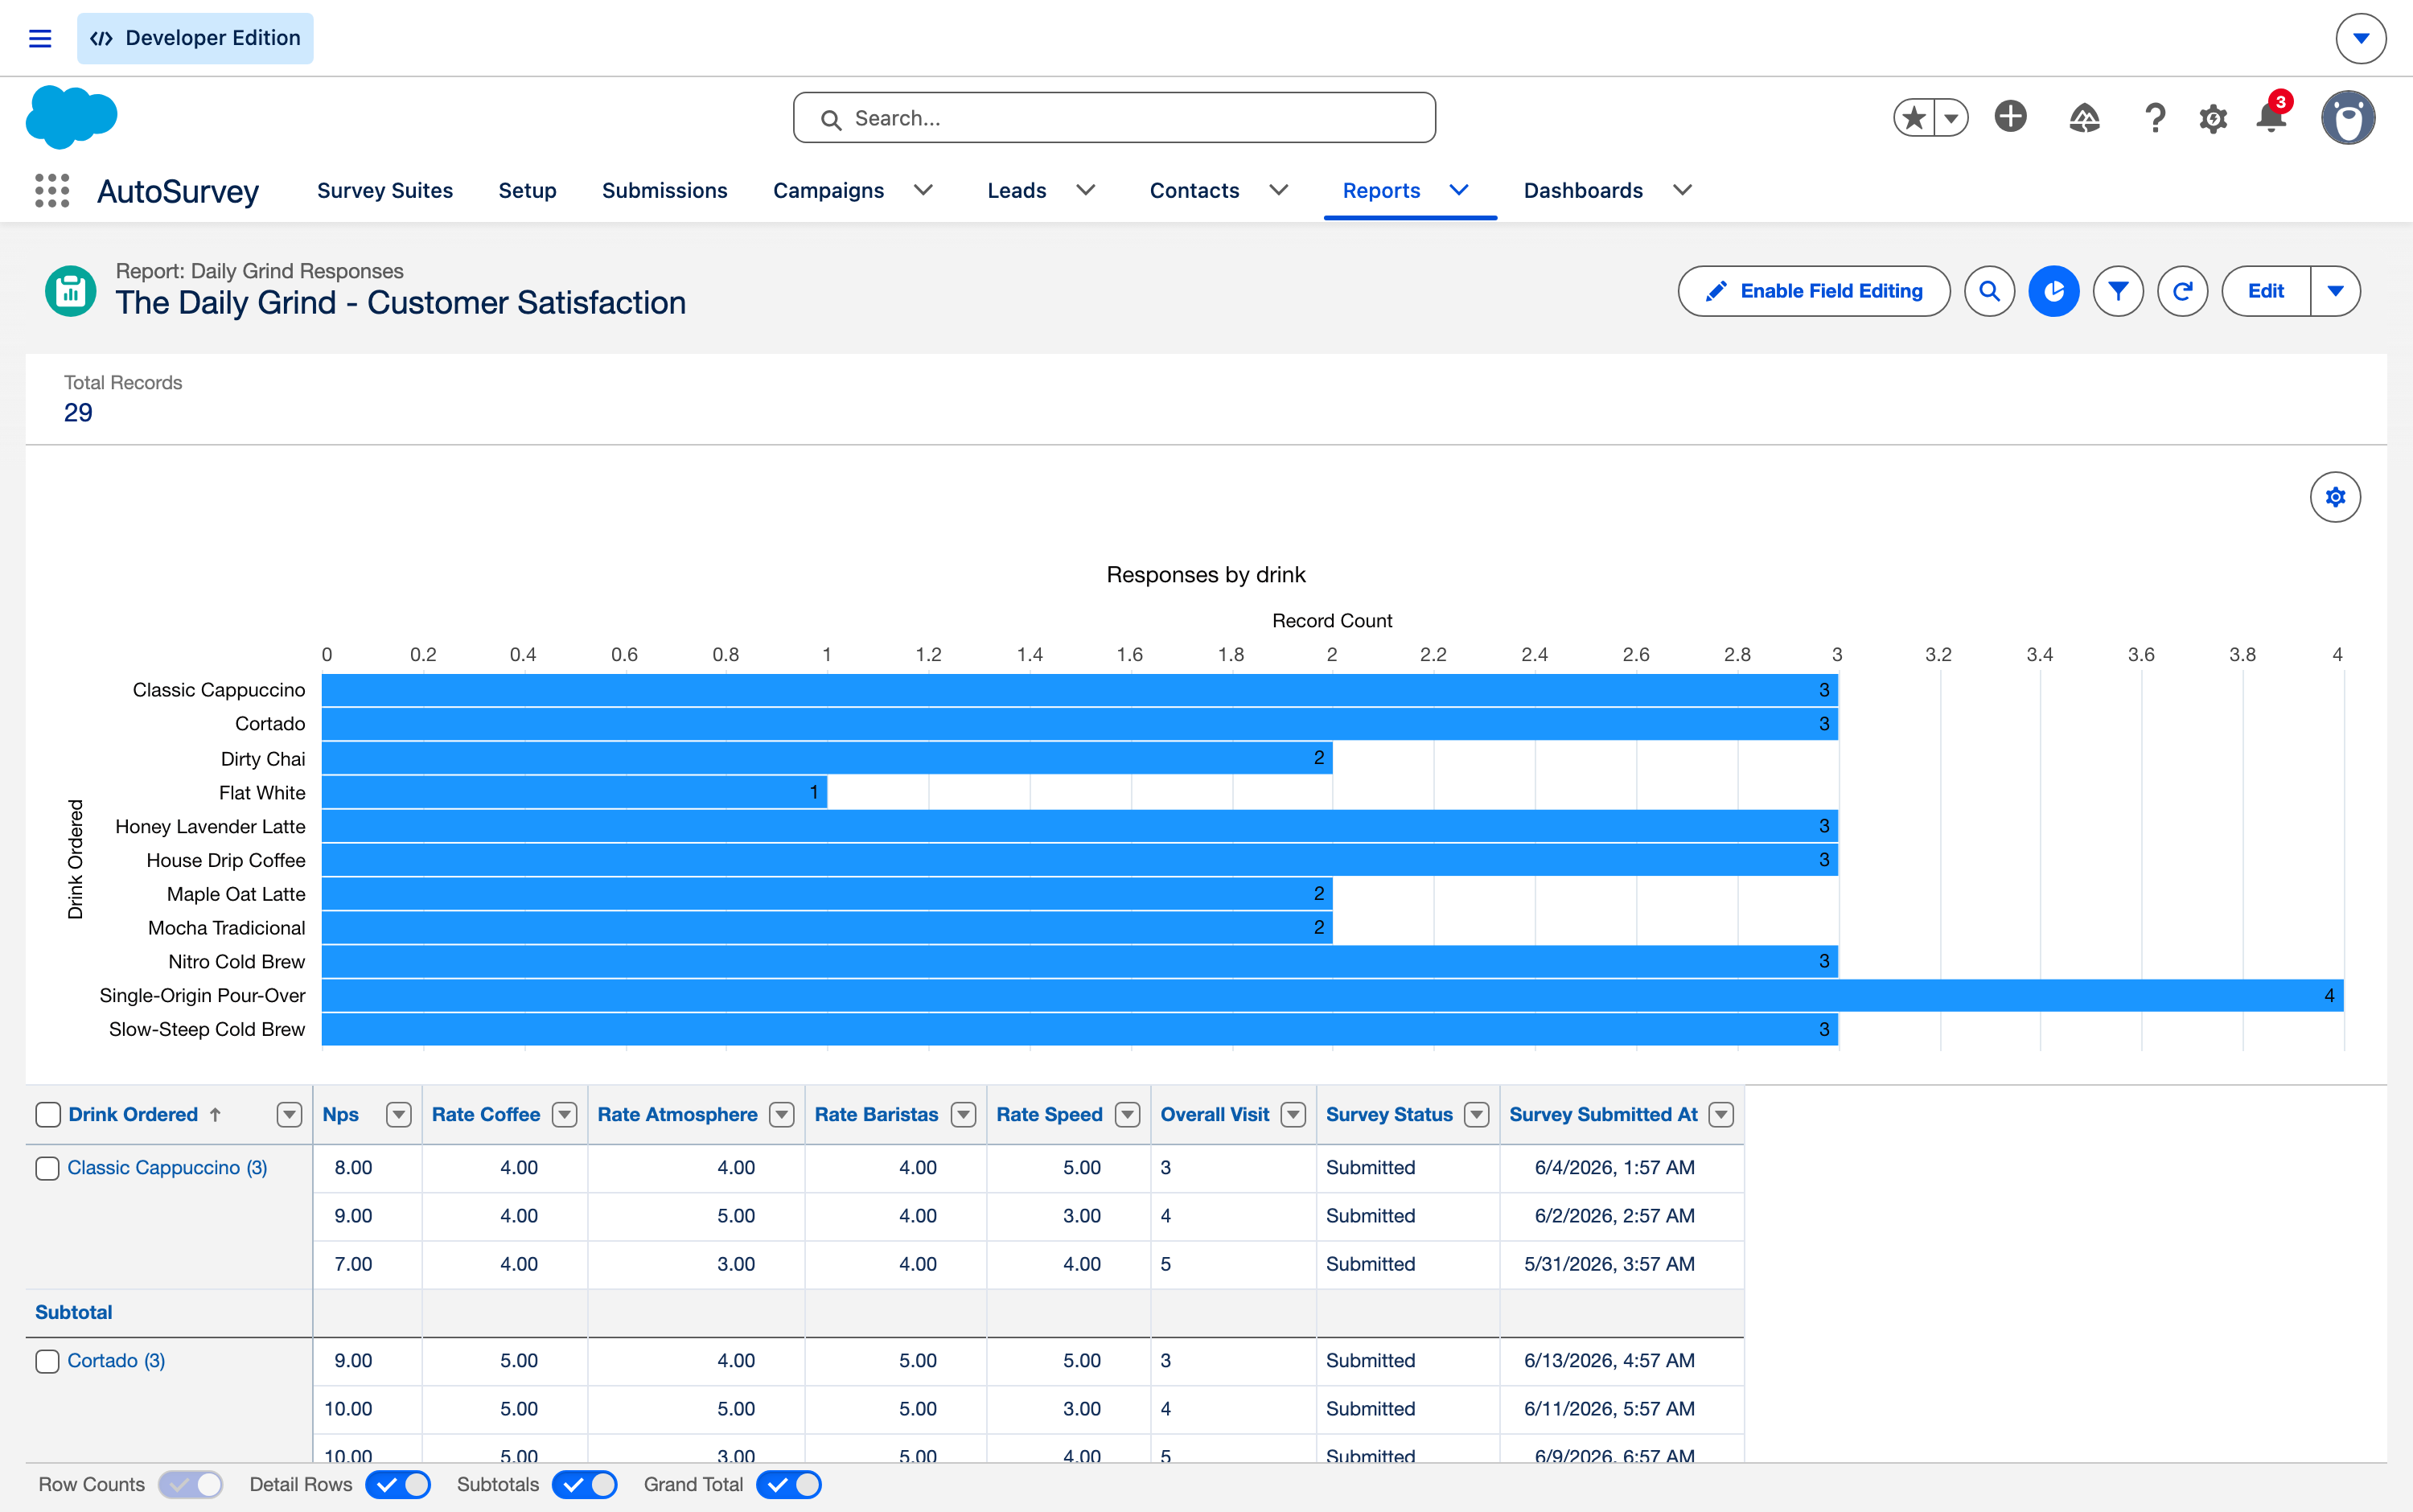Expand the Dashboards tab chevron
Screen dimensions: 2413x1512
click(1682, 190)
